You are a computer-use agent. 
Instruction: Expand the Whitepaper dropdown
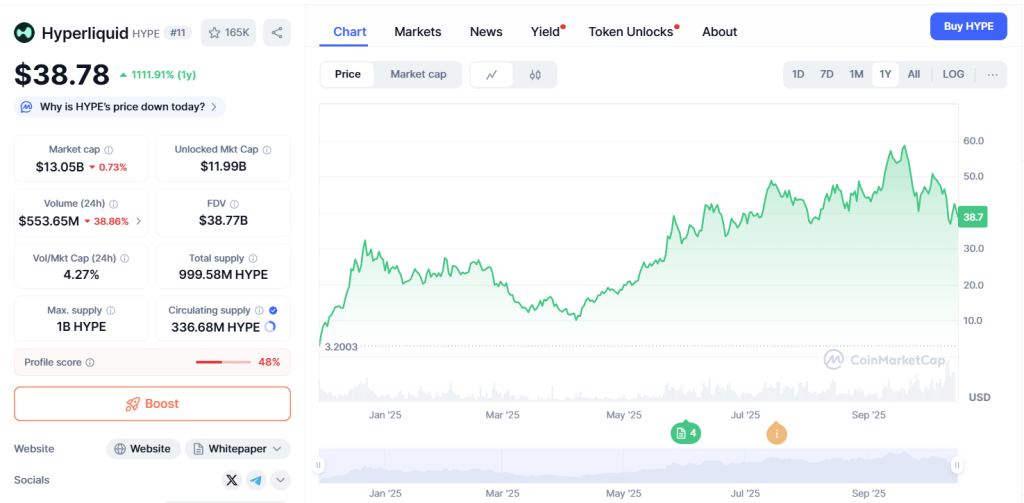[238, 449]
